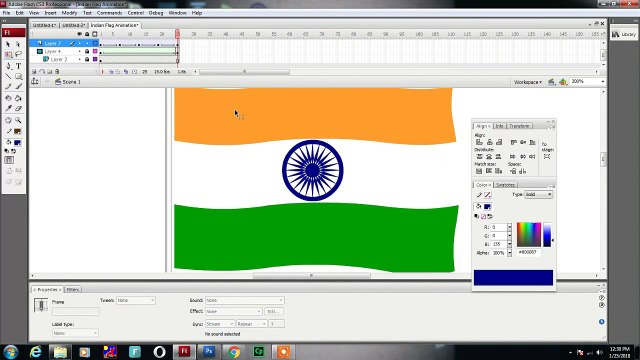Viewport: 640px width, 360px height.
Task: Select the Pen tool
Action: [8, 66]
